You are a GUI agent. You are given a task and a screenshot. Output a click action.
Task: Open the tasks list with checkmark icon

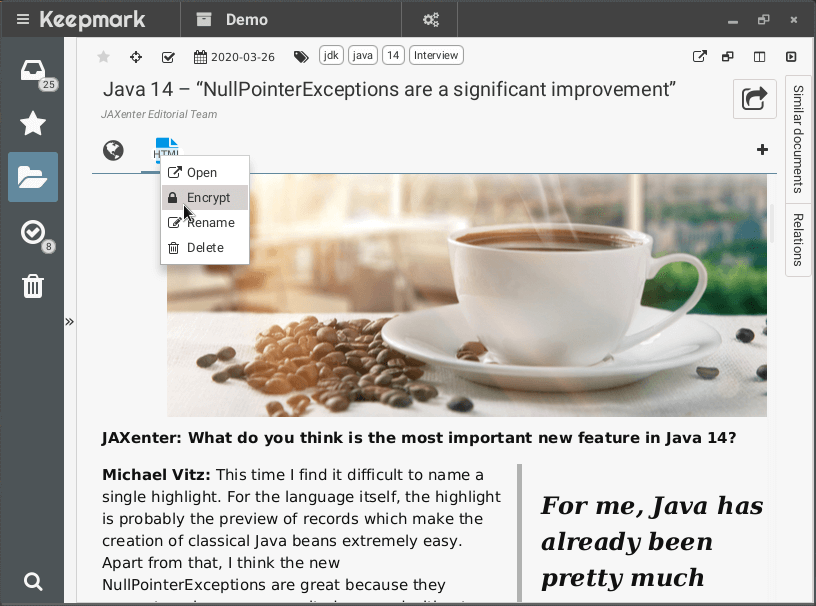(x=33, y=233)
